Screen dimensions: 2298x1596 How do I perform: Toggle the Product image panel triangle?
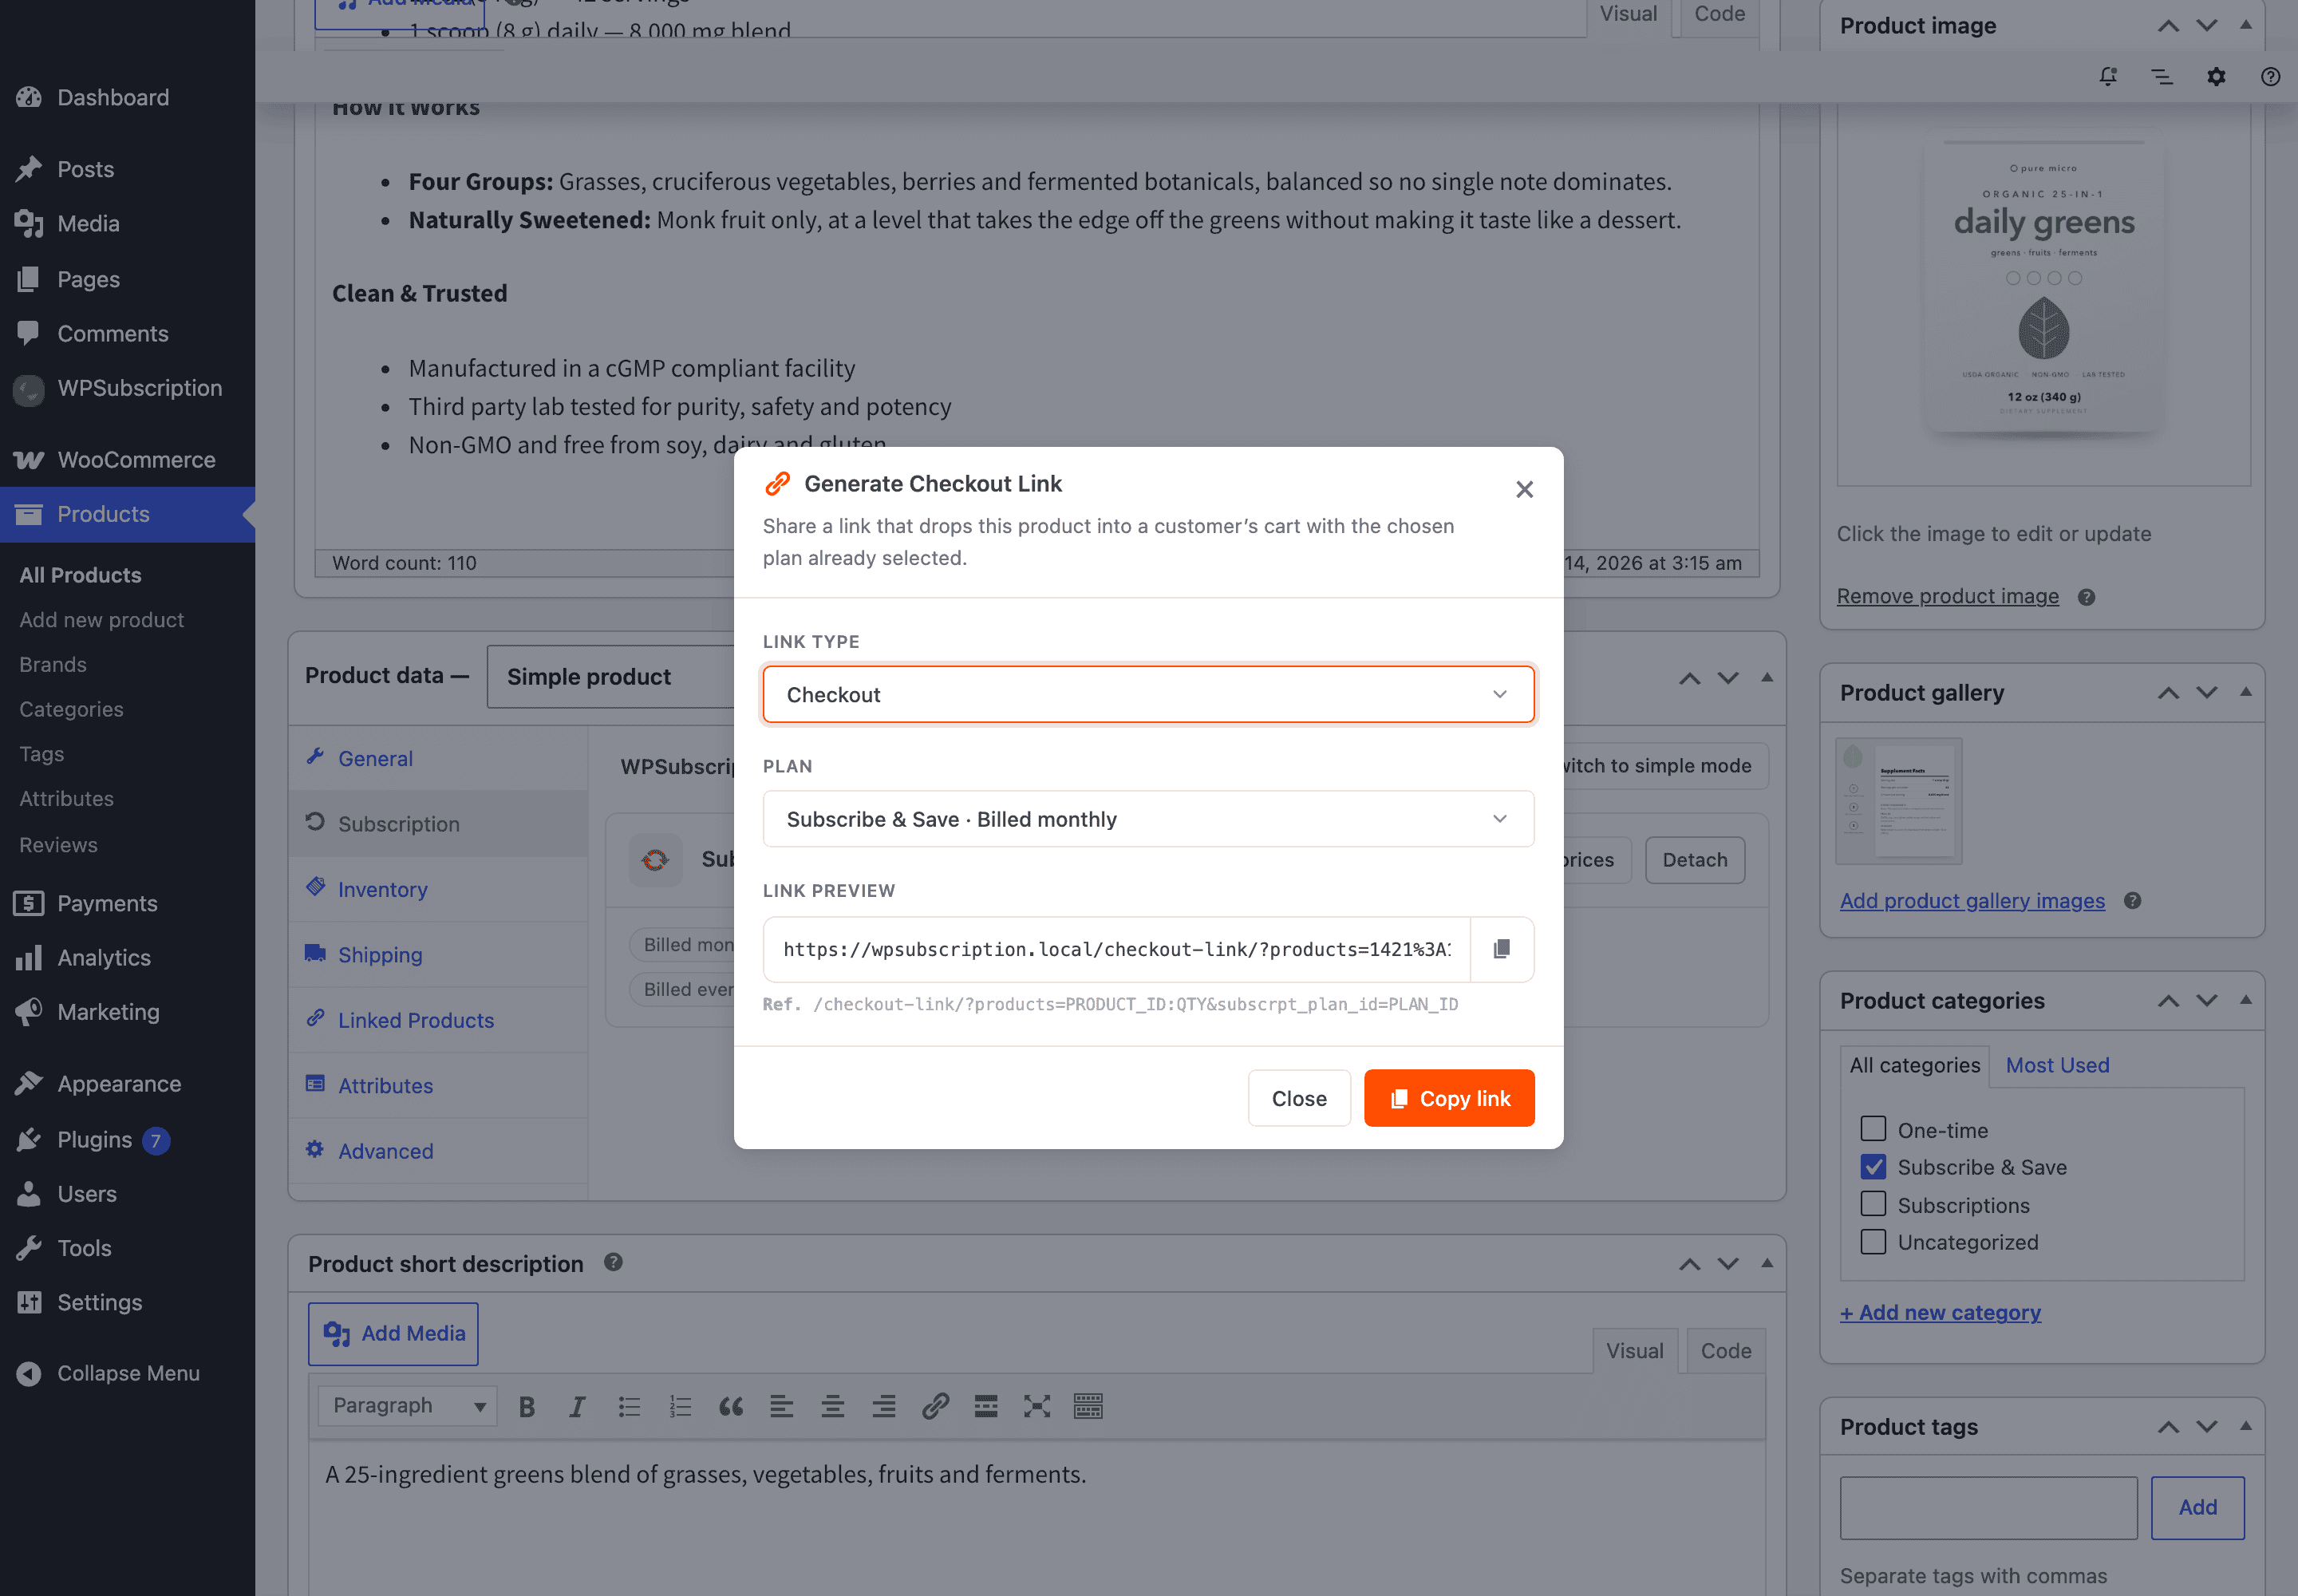coord(2246,25)
